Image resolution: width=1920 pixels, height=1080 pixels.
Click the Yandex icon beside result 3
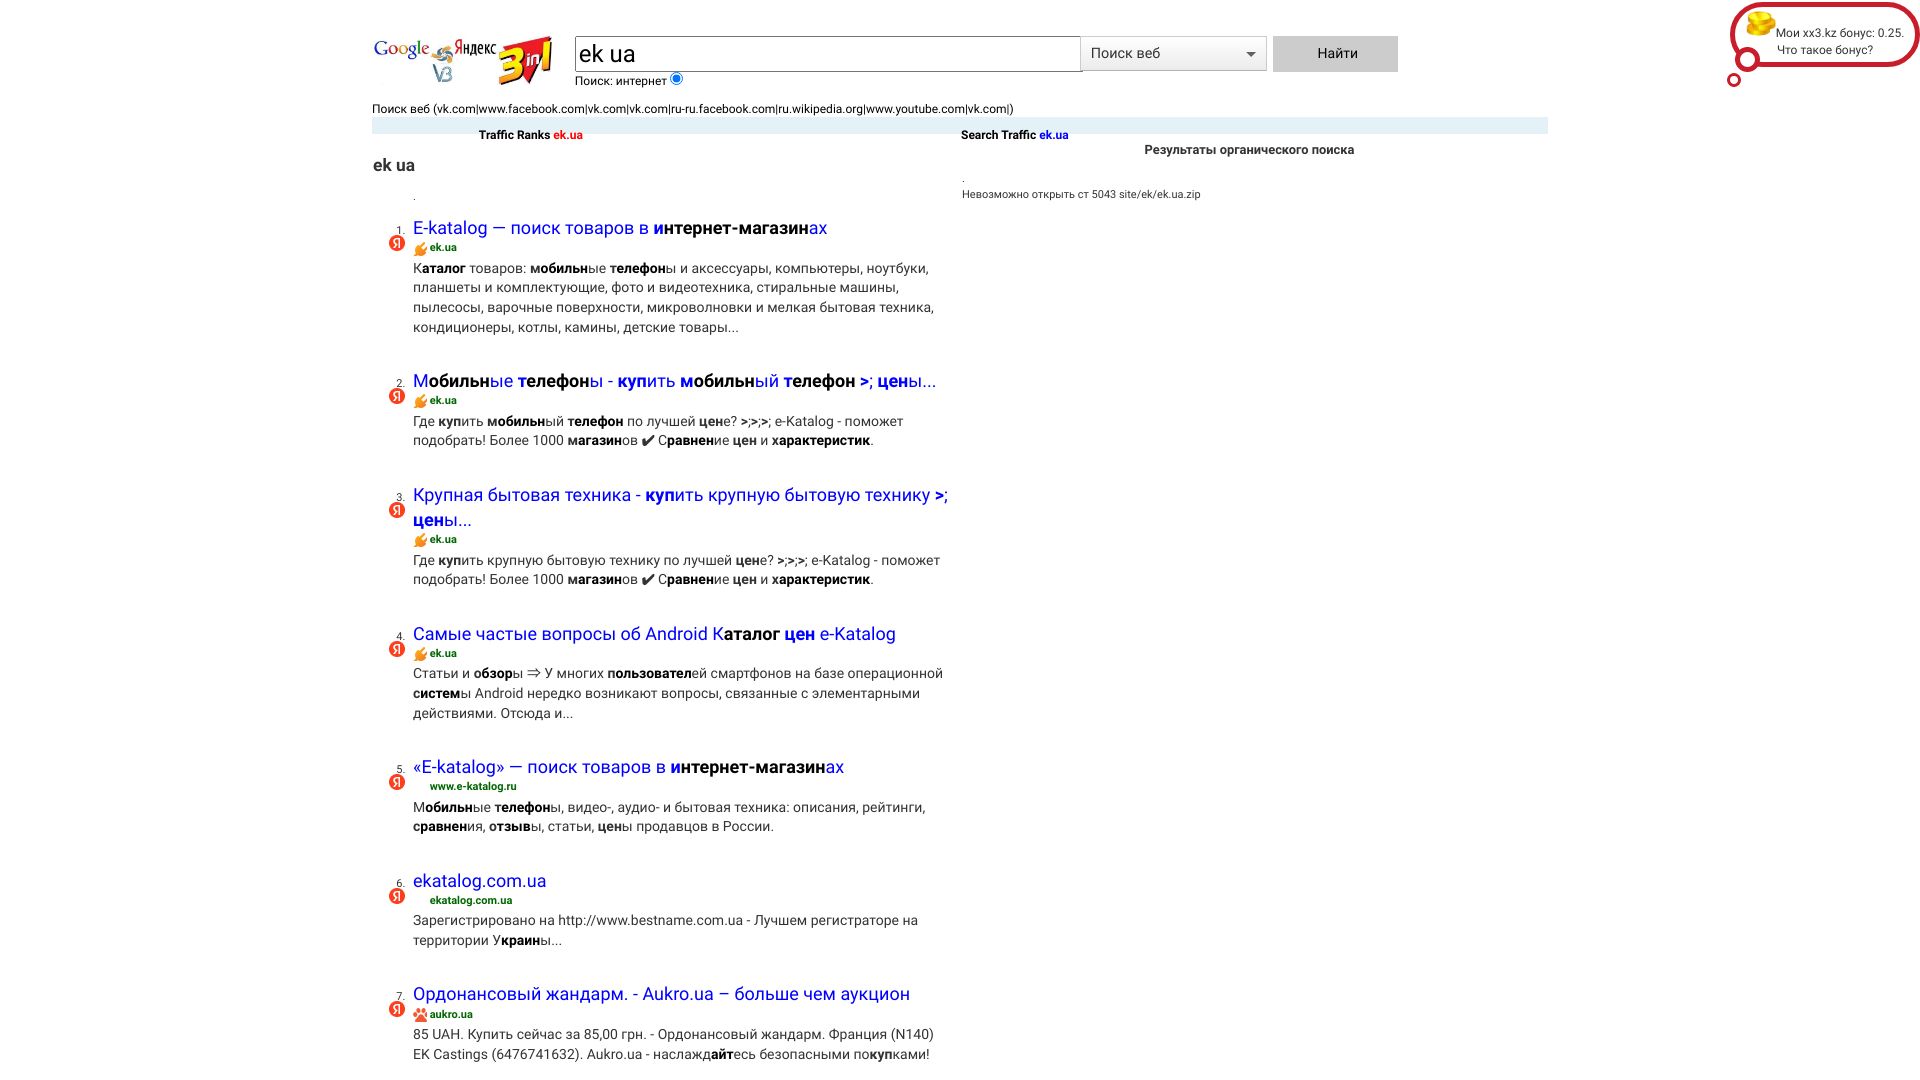[397, 510]
